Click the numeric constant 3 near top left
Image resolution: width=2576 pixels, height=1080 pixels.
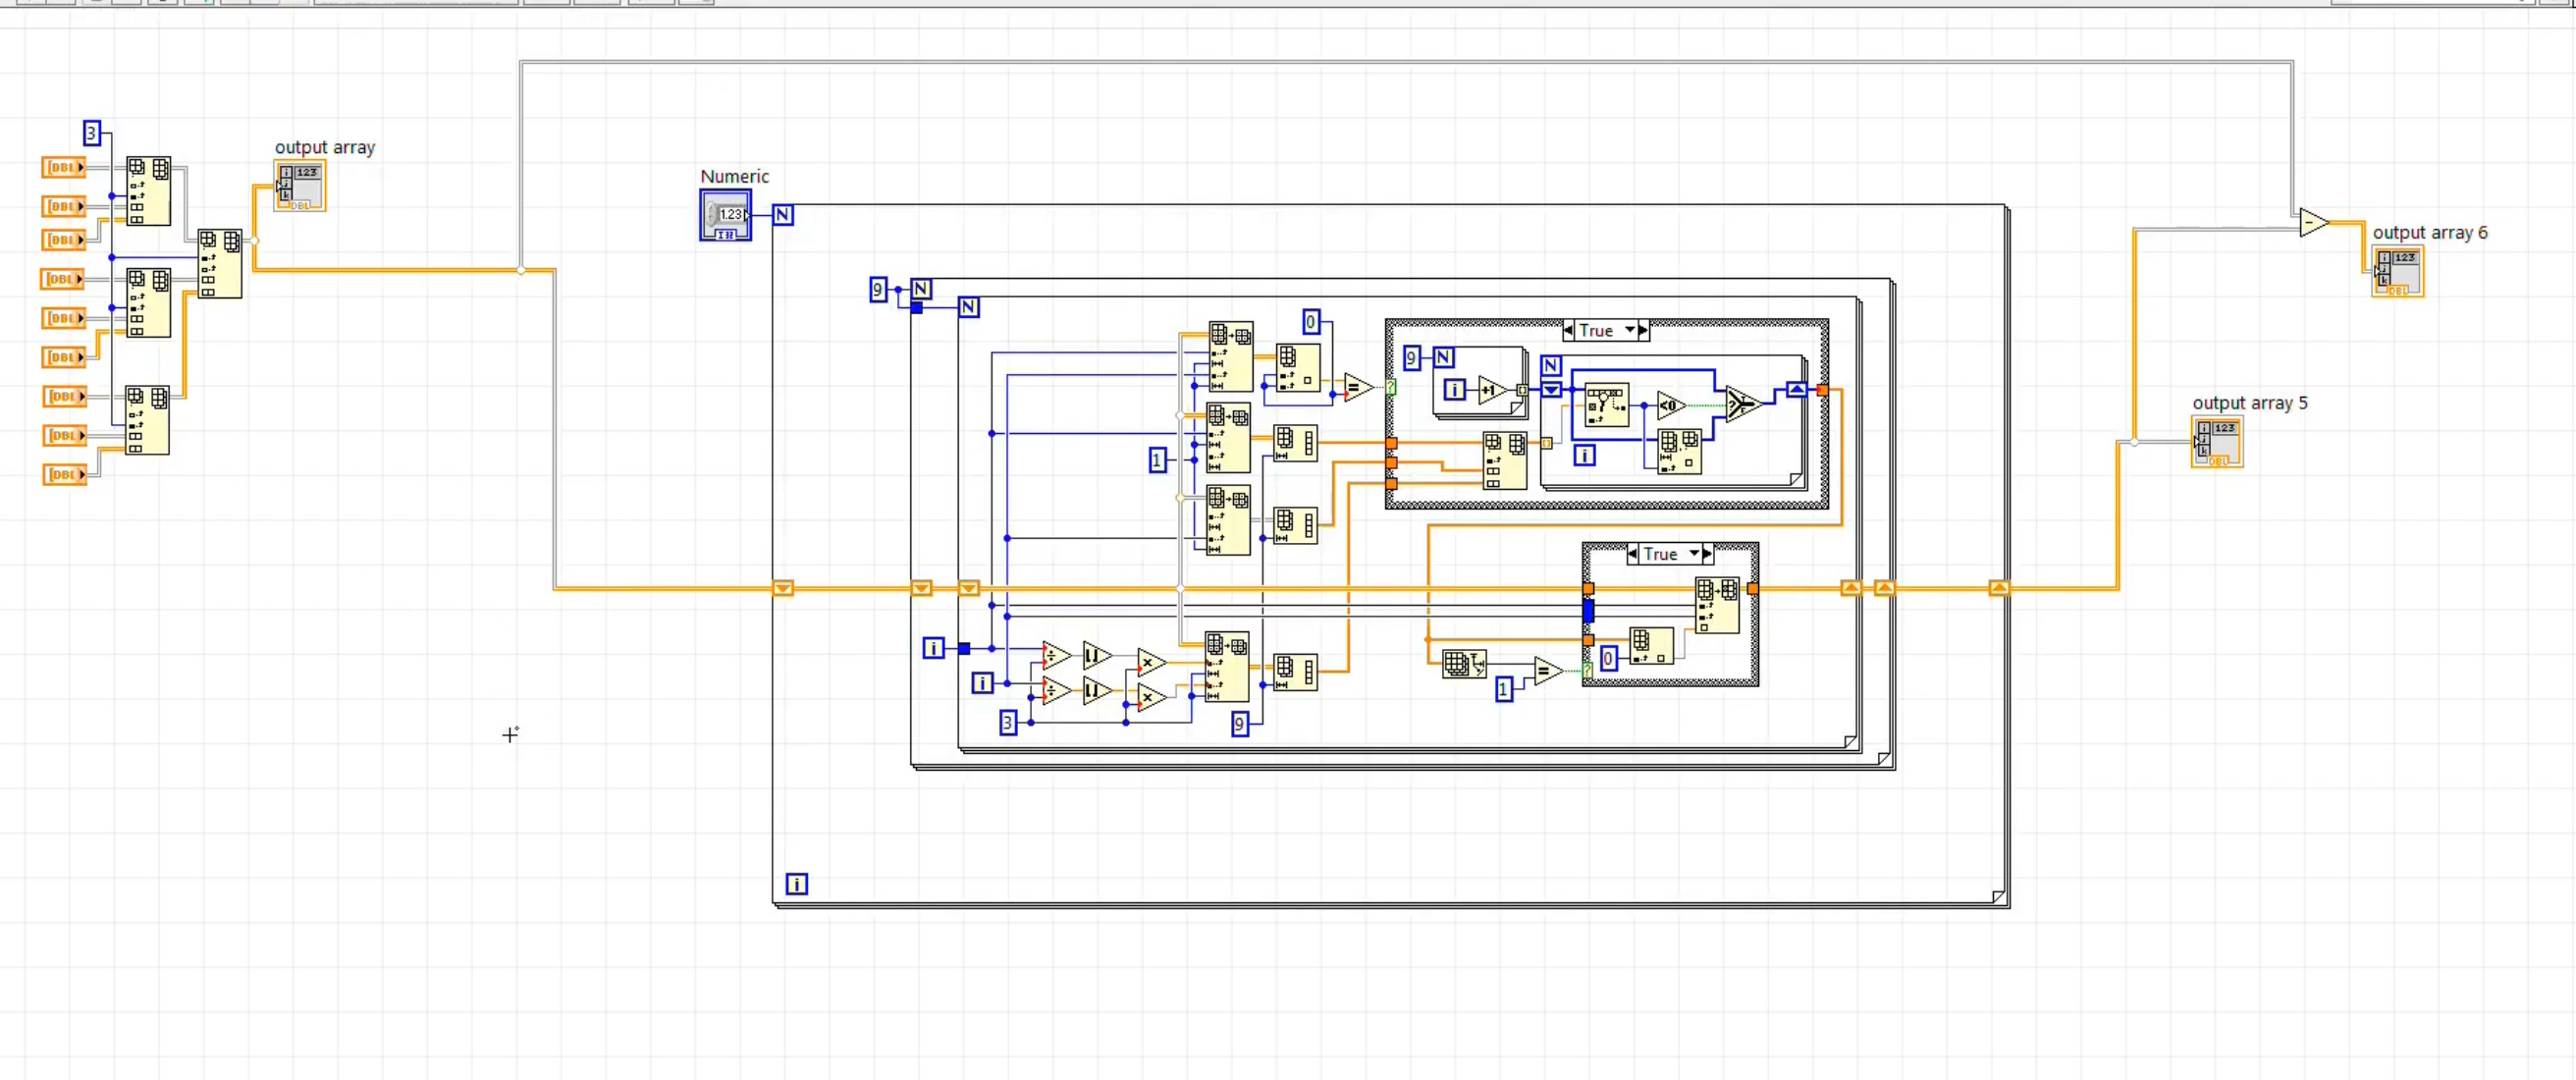[x=92, y=131]
